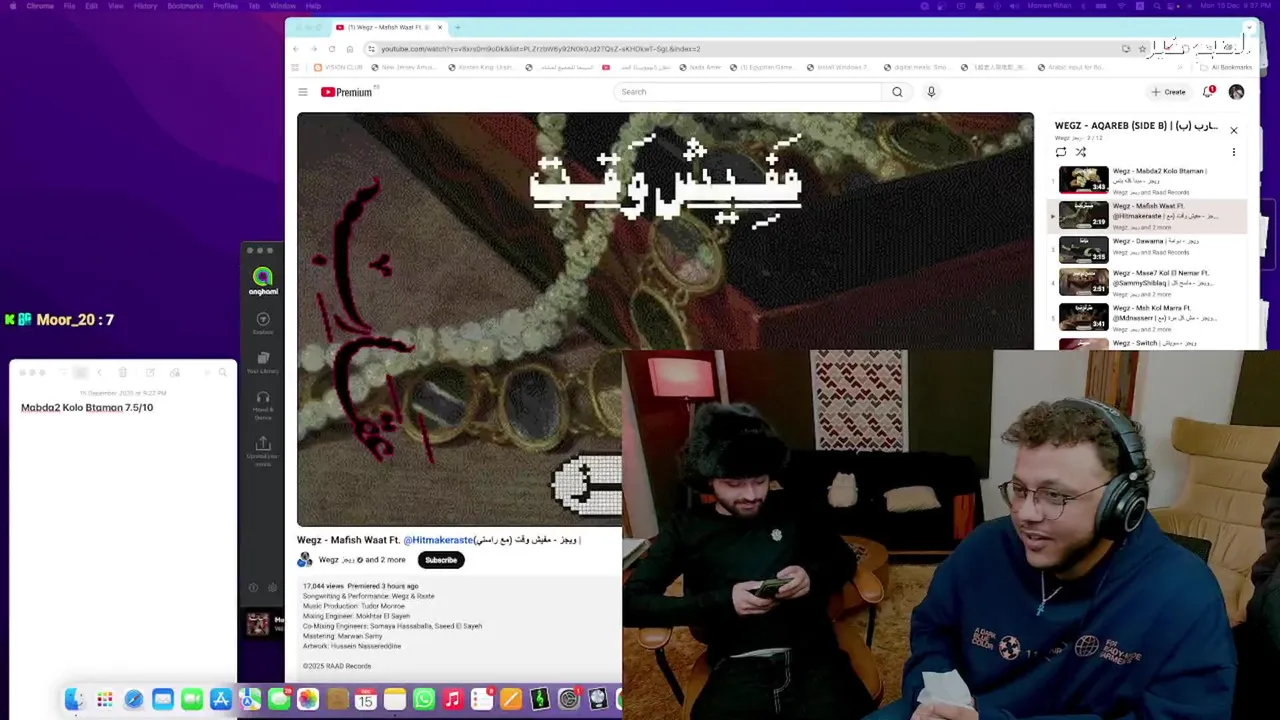Open Reminders from the Dock
1280x720 pixels.
point(482,699)
